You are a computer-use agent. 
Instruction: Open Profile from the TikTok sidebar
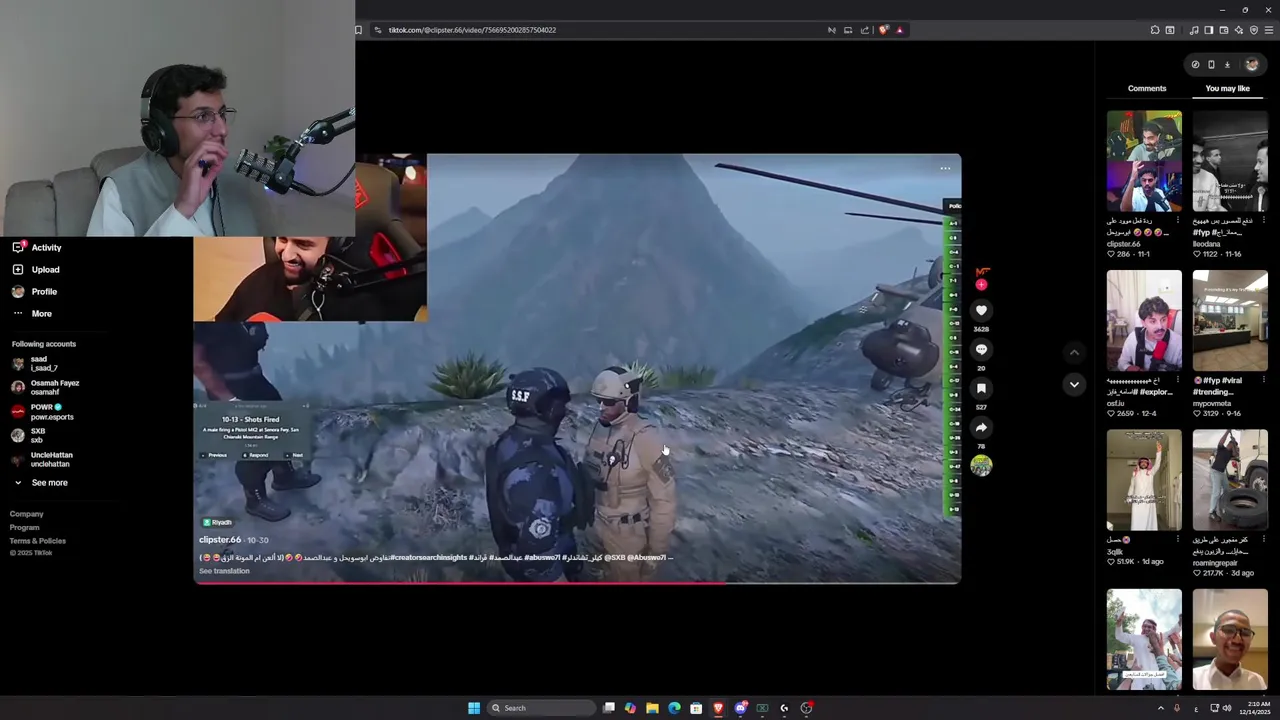coord(34,291)
